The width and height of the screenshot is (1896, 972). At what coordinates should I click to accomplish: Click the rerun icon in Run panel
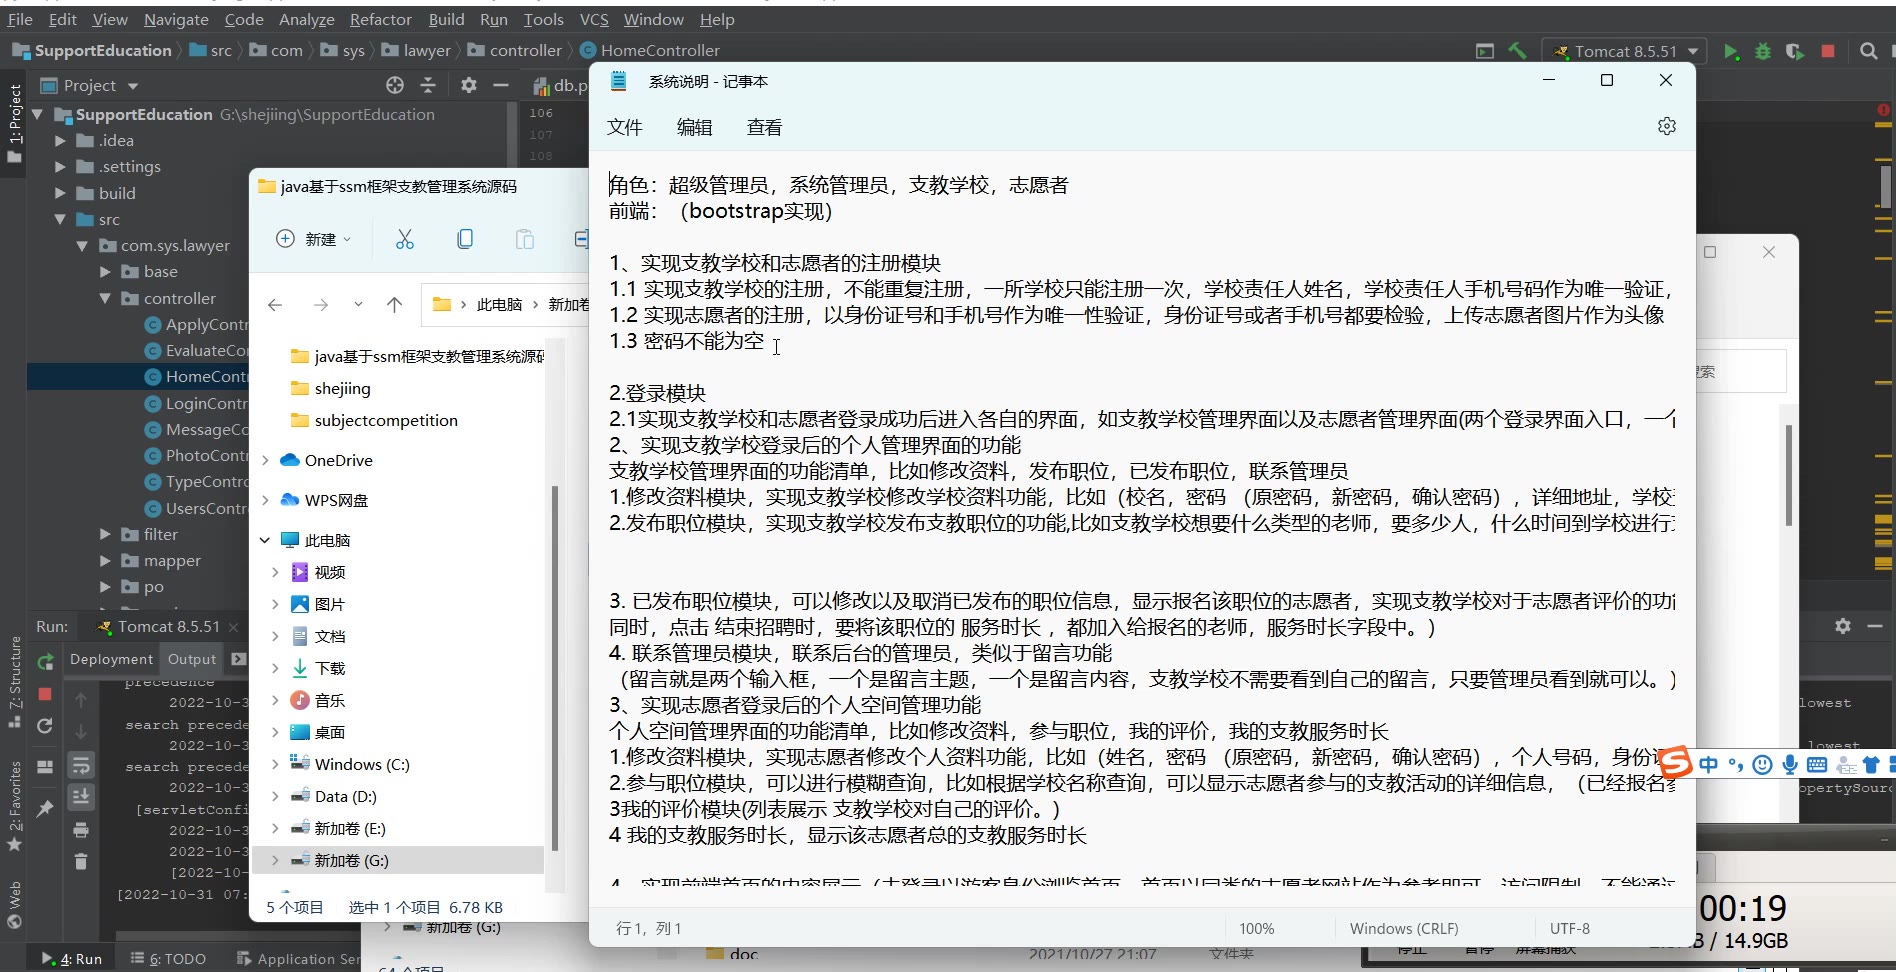(x=45, y=661)
